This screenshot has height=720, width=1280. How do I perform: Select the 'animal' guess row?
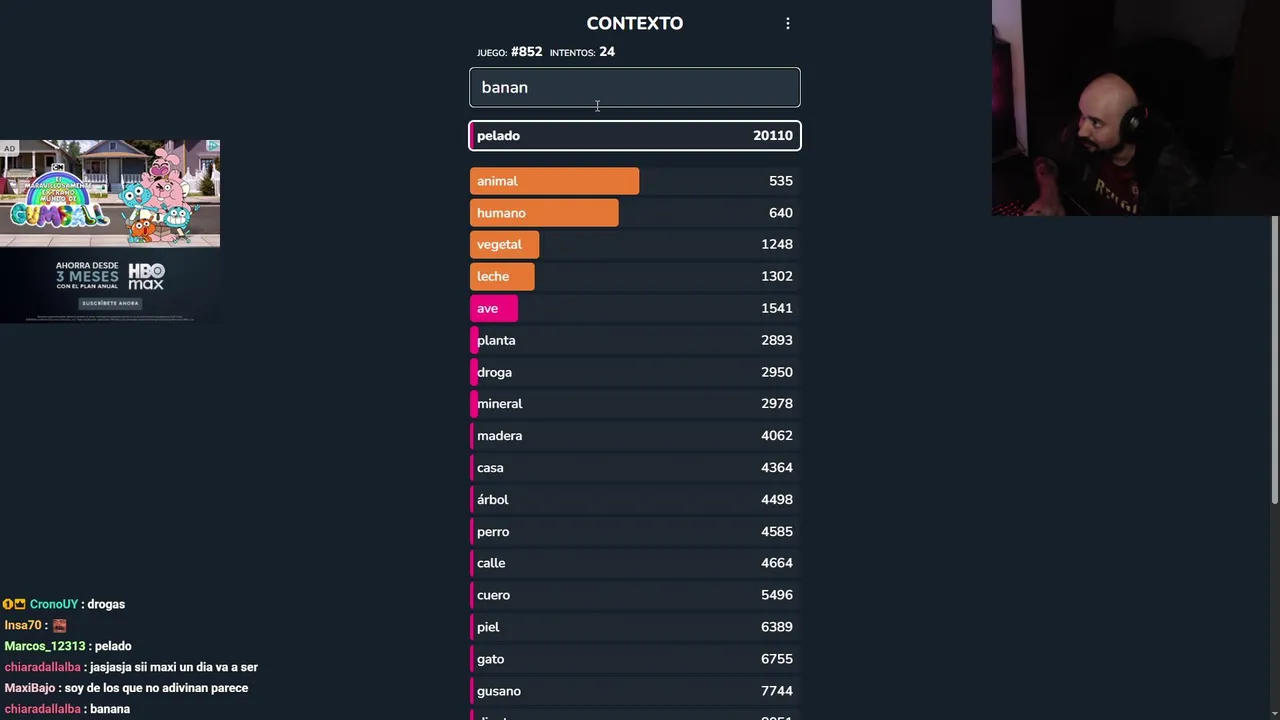634,181
